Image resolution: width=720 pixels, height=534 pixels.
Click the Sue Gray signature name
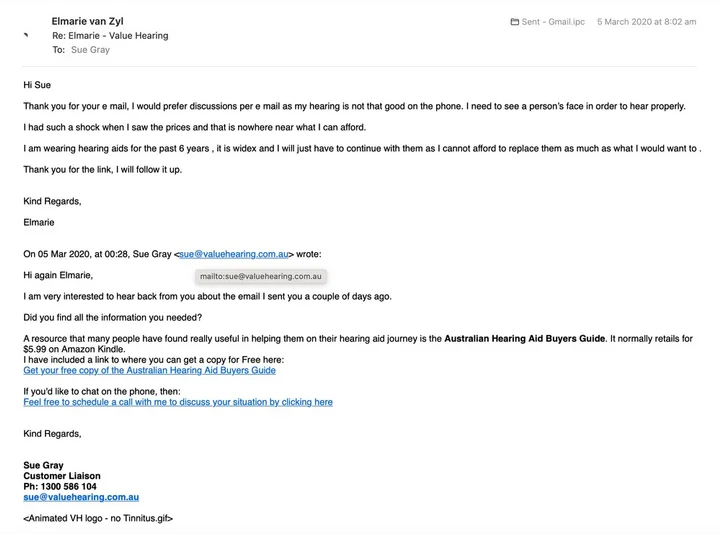(x=44, y=465)
